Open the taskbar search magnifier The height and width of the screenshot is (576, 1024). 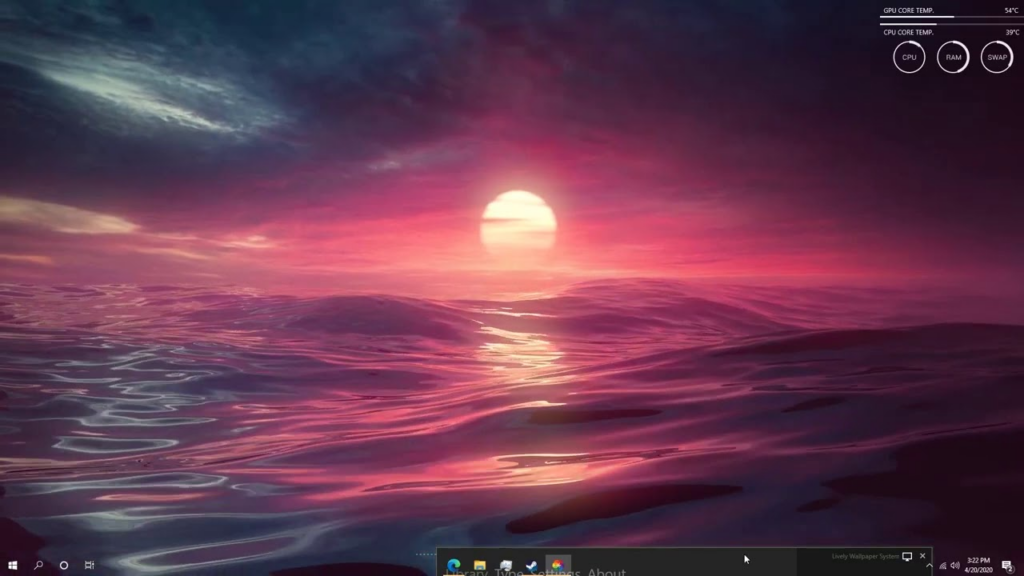coord(39,565)
